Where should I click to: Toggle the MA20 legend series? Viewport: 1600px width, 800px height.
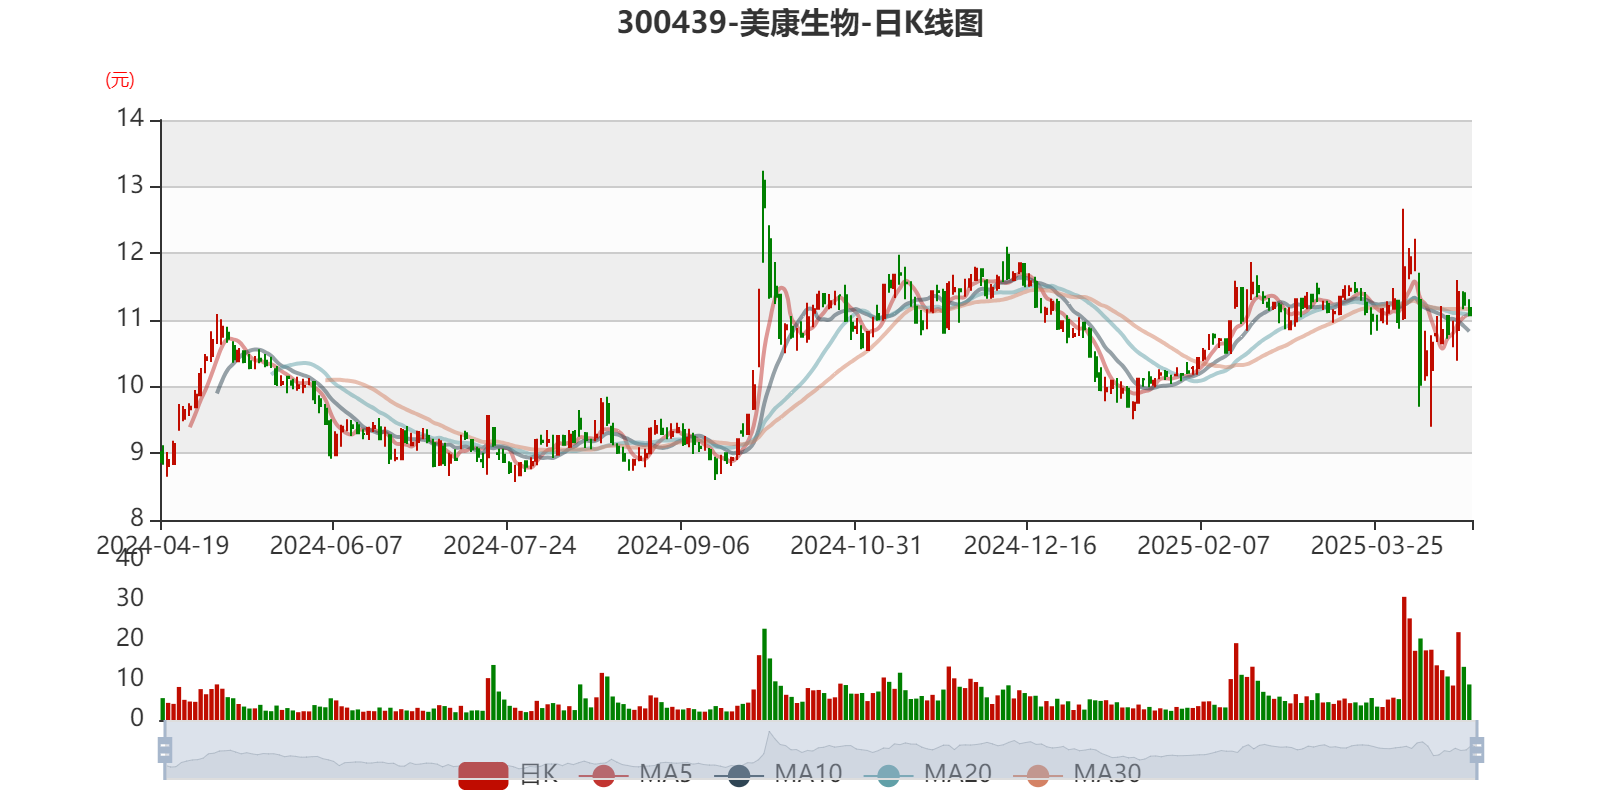(928, 774)
